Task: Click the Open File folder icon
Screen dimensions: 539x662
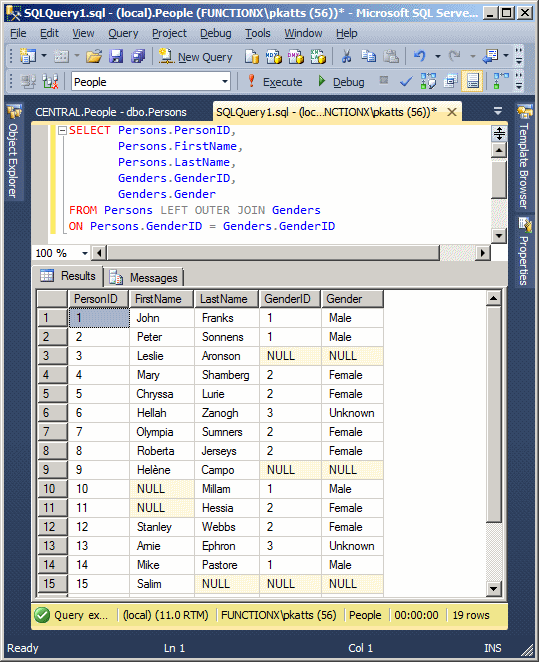Action: click(x=94, y=56)
